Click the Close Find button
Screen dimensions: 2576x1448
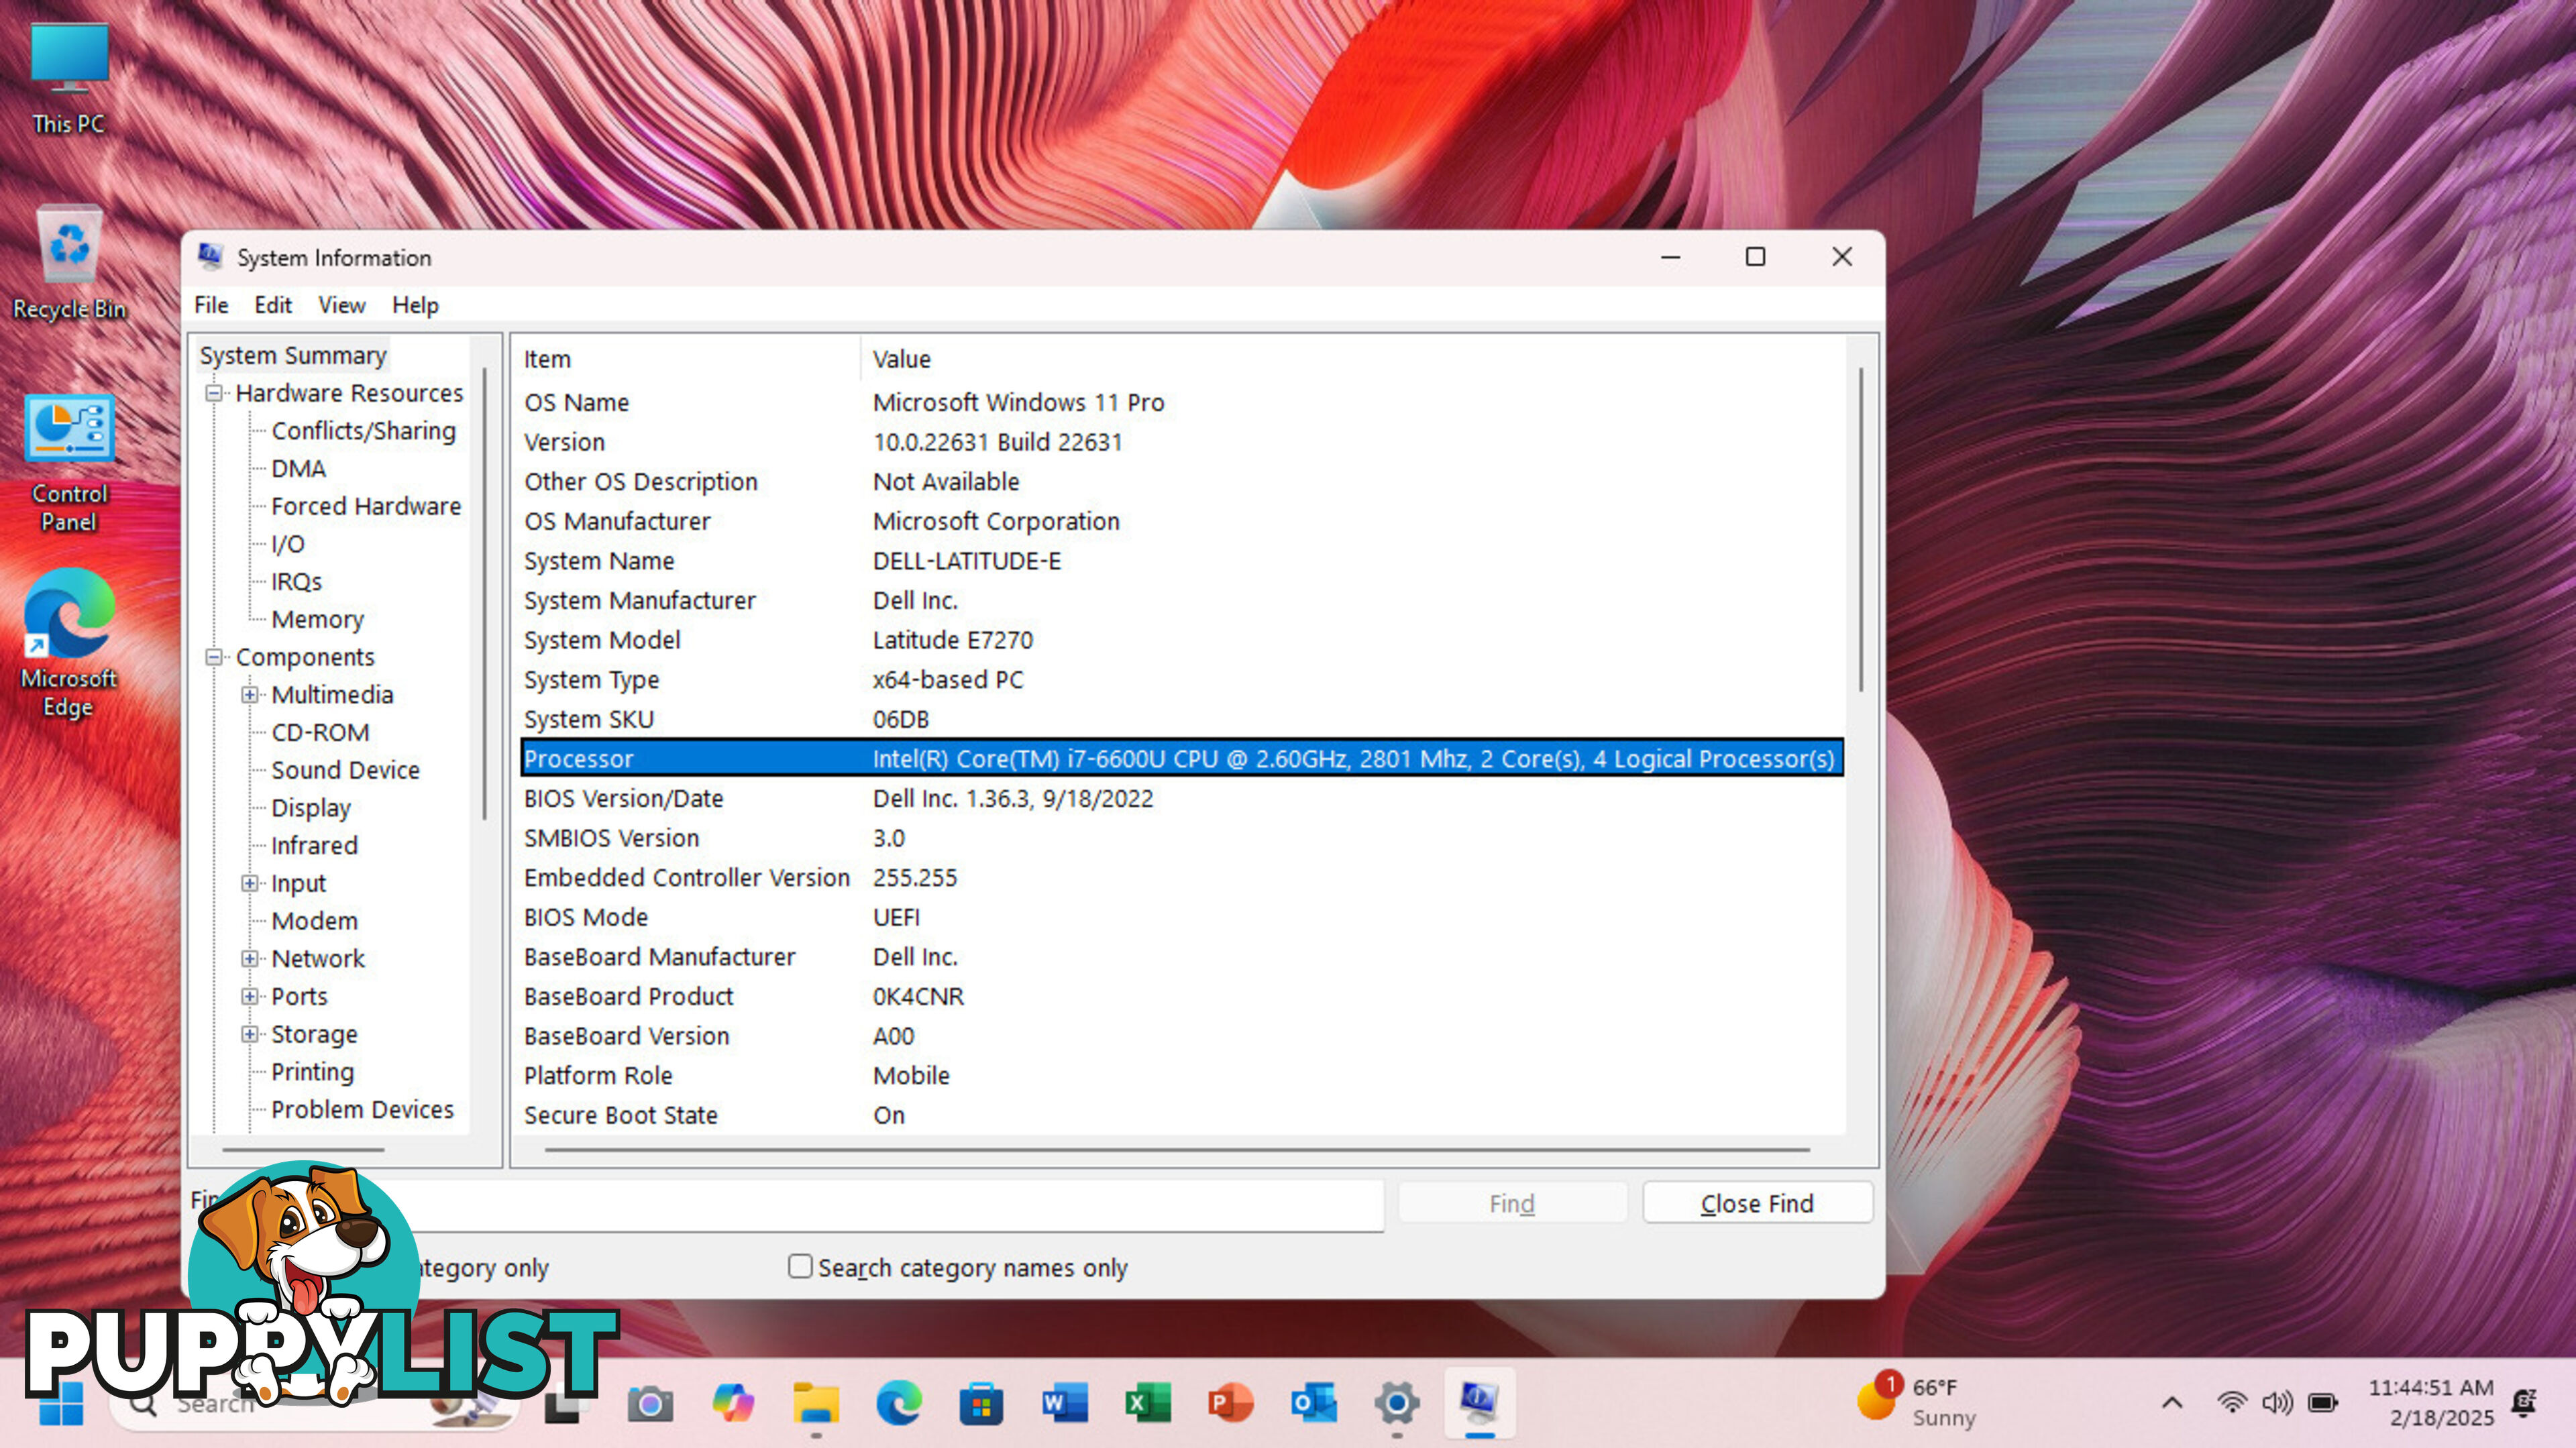(1757, 1203)
